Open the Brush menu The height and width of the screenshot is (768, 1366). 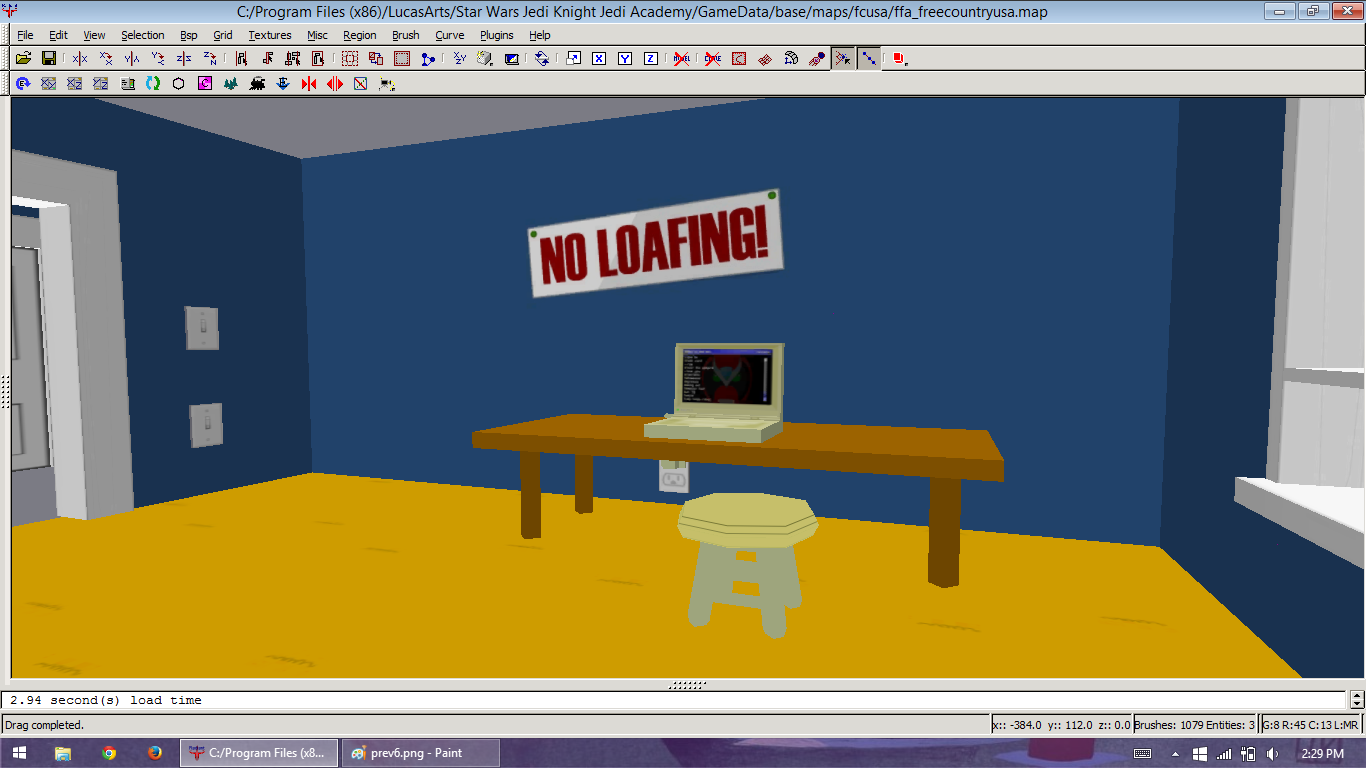coord(406,35)
